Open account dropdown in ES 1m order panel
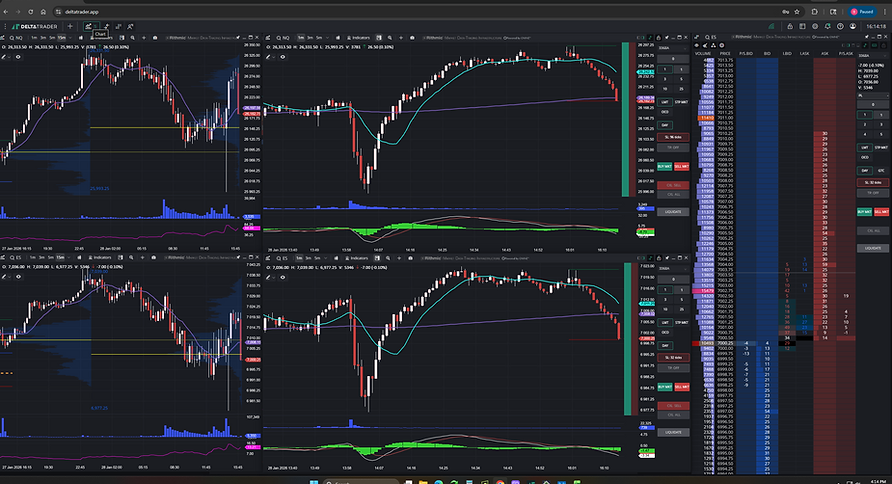The height and width of the screenshot is (484, 892). [x=674, y=268]
